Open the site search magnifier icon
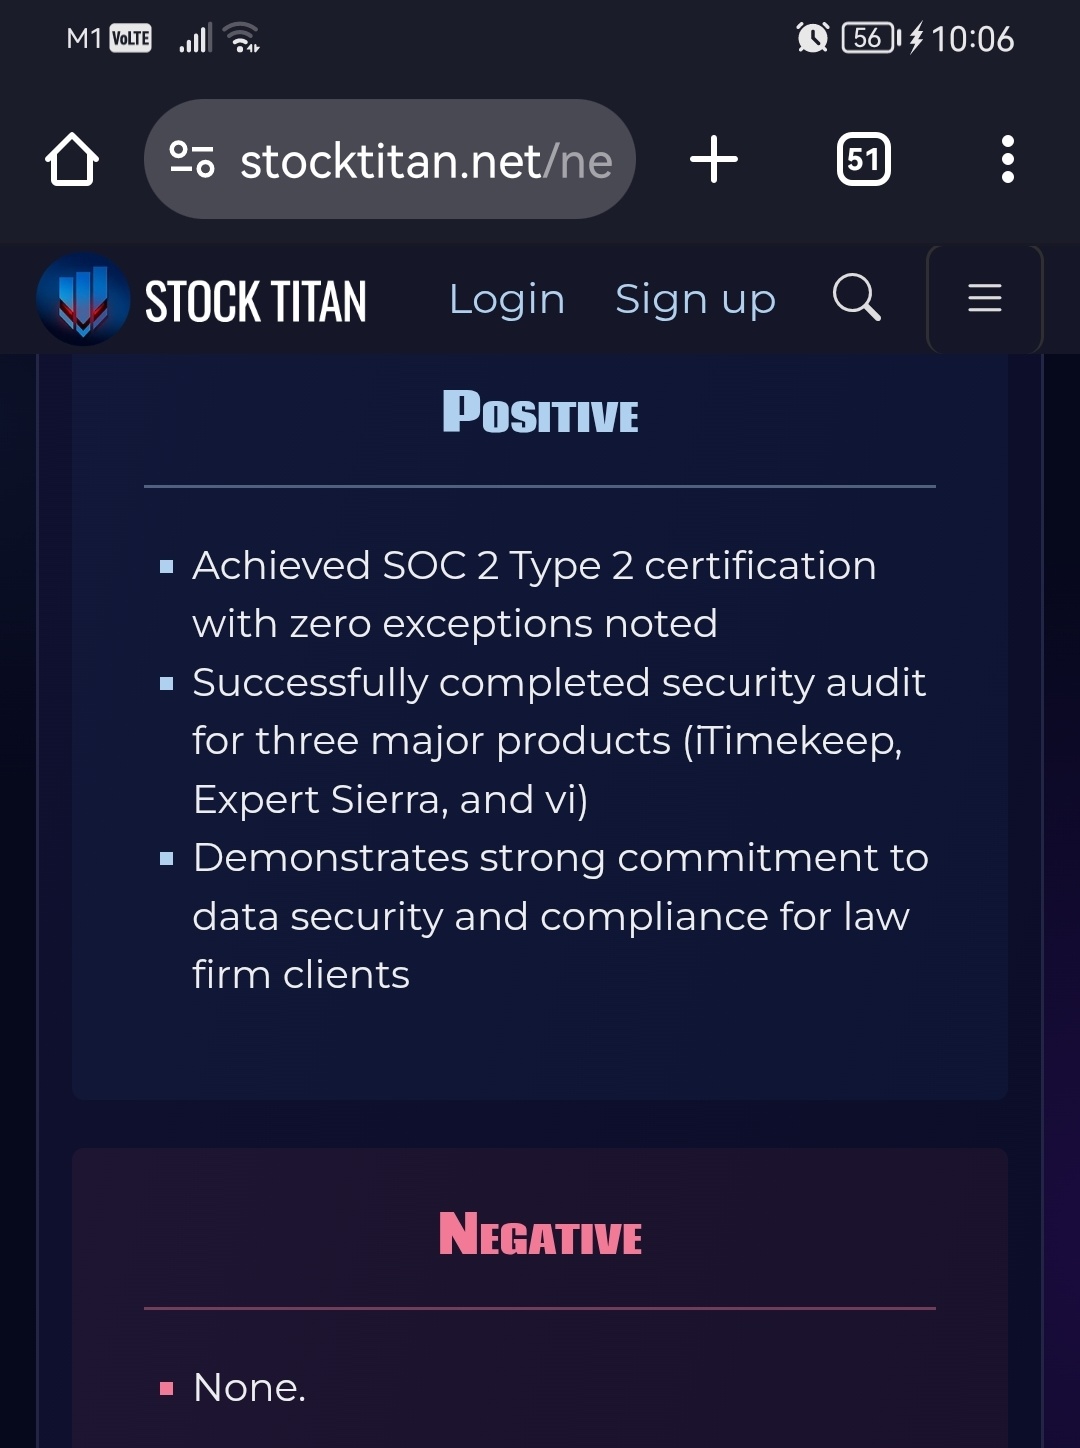Image resolution: width=1080 pixels, height=1448 pixels. [857, 297]
